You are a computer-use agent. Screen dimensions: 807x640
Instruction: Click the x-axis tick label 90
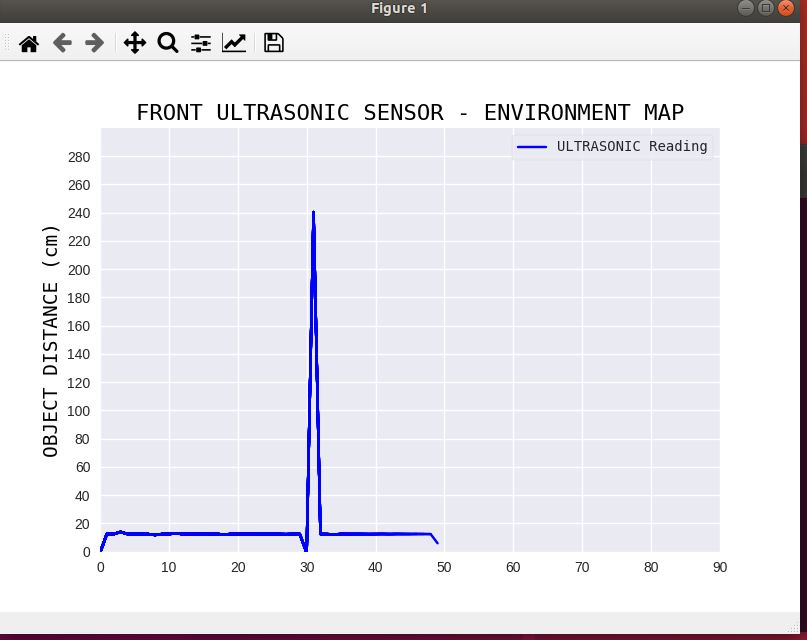720,567
